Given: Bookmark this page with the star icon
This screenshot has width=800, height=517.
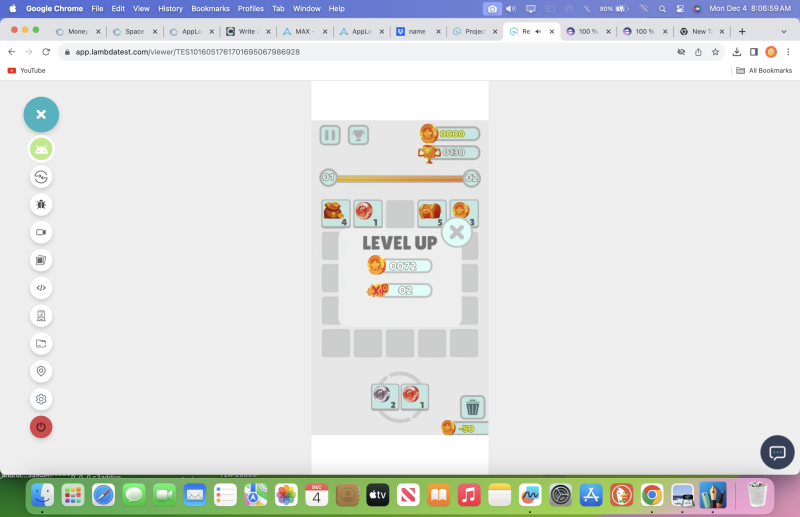Looking at the screenshot, I should [715, 52].
